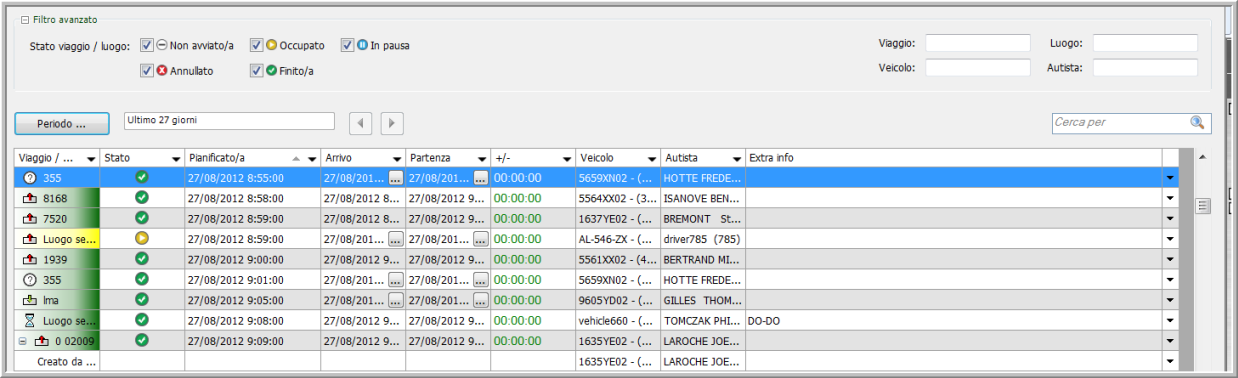Click the trip icon next to 8168
Screen dimensions: 1238x378
point(29,199)
